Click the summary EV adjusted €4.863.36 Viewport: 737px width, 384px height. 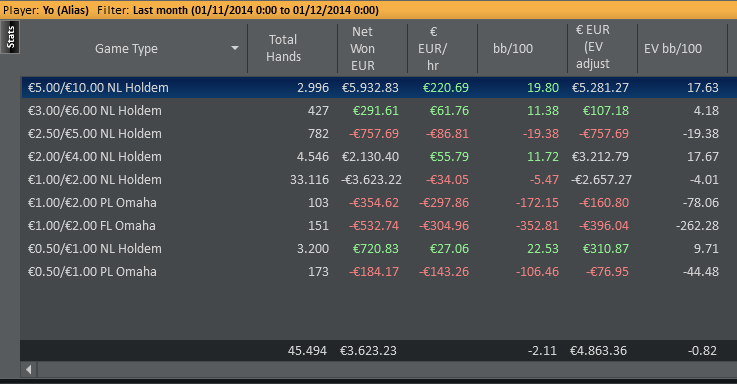click(x=598, y=351)
